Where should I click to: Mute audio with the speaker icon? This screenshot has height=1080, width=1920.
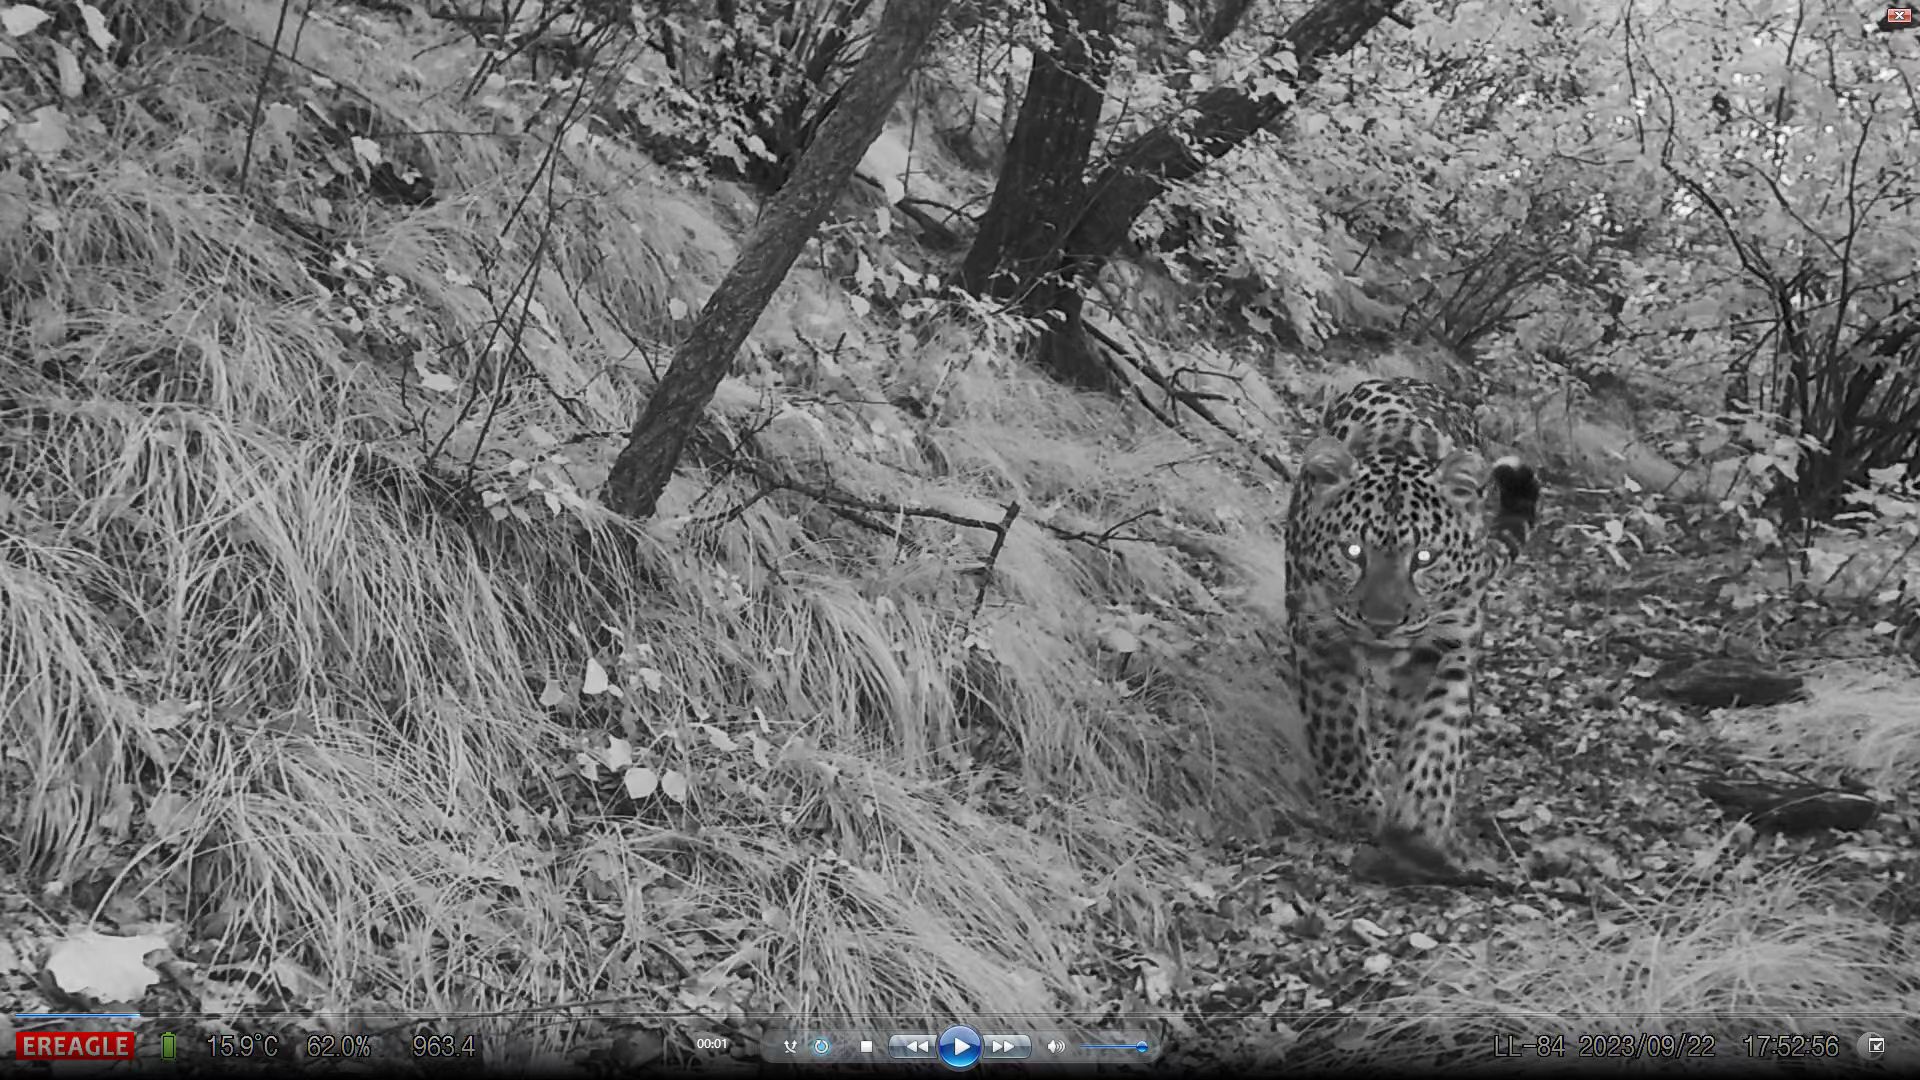click(1056, 1046)
